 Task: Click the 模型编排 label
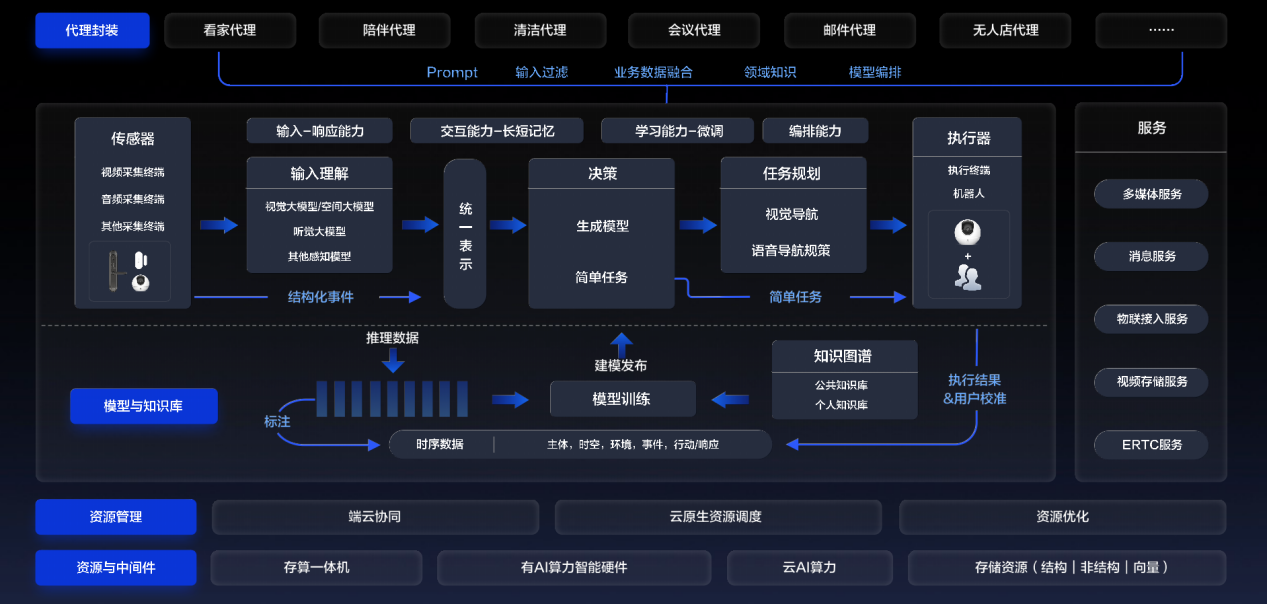point(875,72)
